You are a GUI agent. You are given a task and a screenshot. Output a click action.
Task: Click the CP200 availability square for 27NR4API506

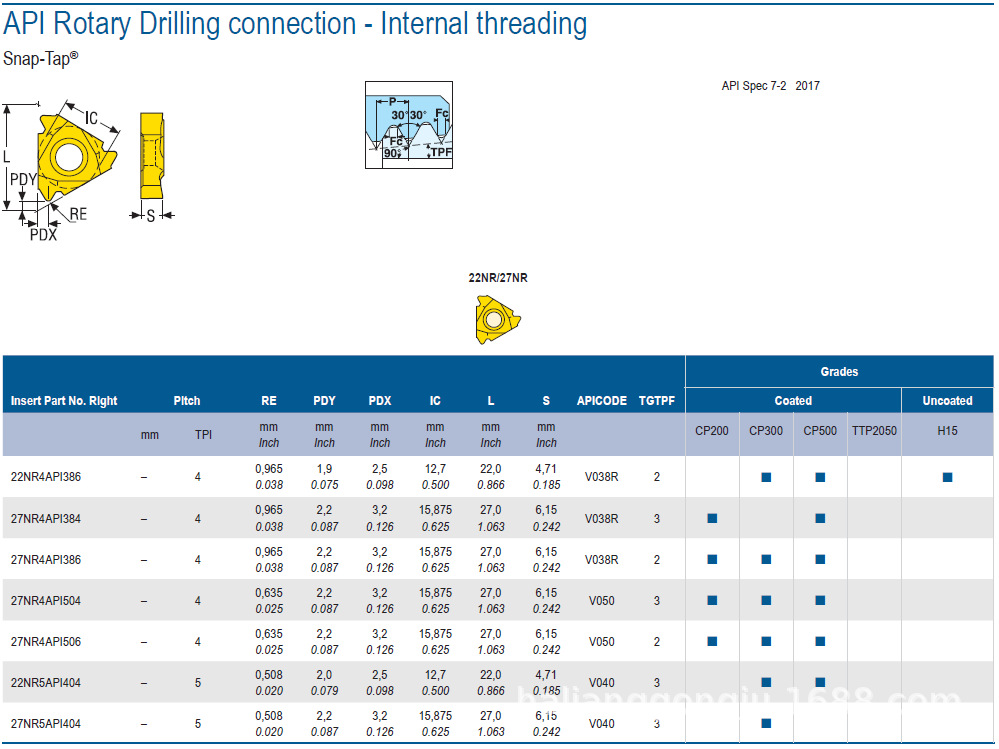712,641
